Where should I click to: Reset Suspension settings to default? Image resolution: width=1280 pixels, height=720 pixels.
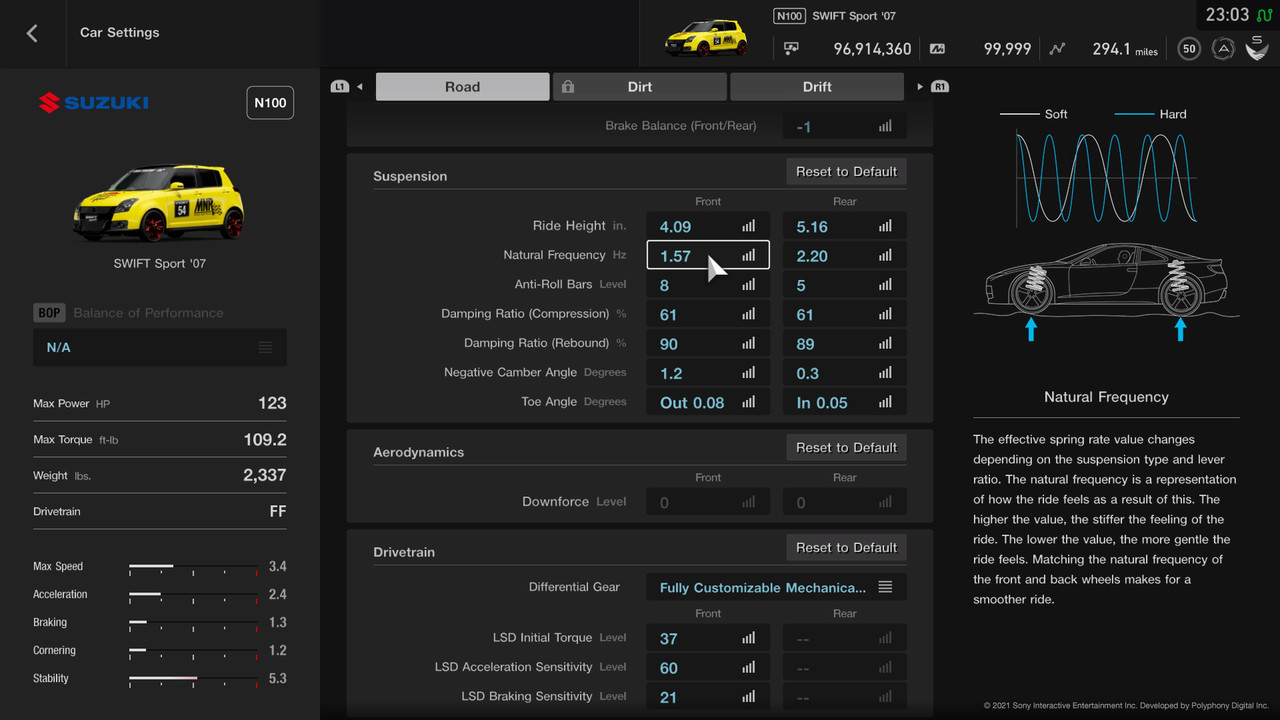[x=846, y=171]
